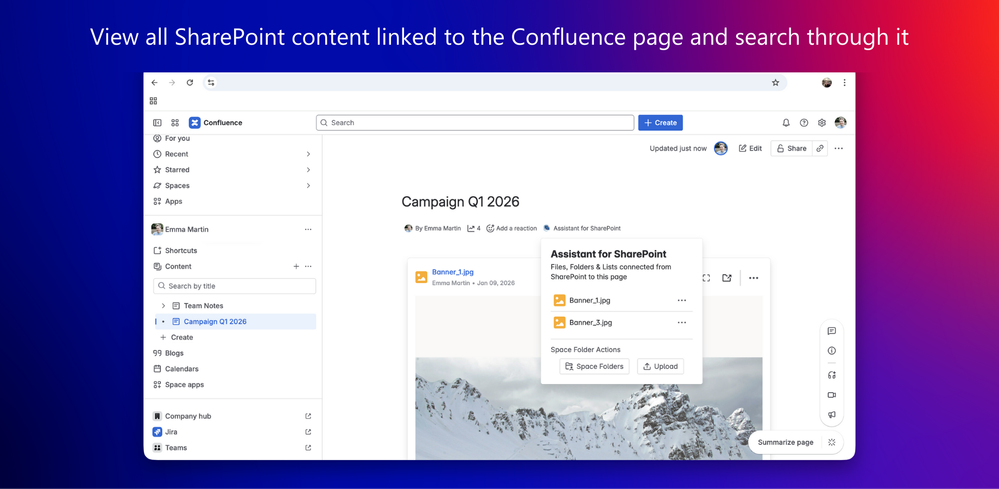
Task: Open the user account avatar in Confluence
Action: click(x=841, y=123)
